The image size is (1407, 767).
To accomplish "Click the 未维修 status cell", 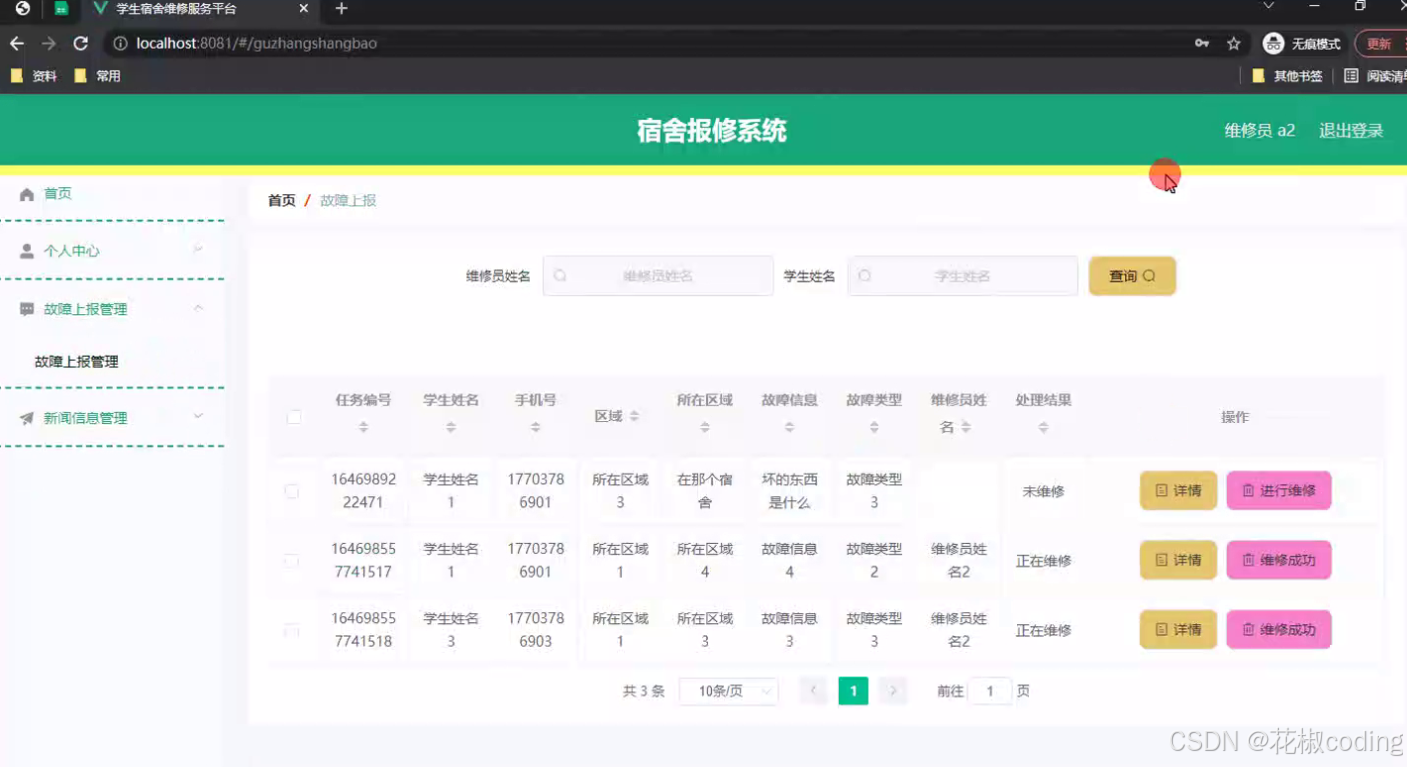I will point(1043,492).
